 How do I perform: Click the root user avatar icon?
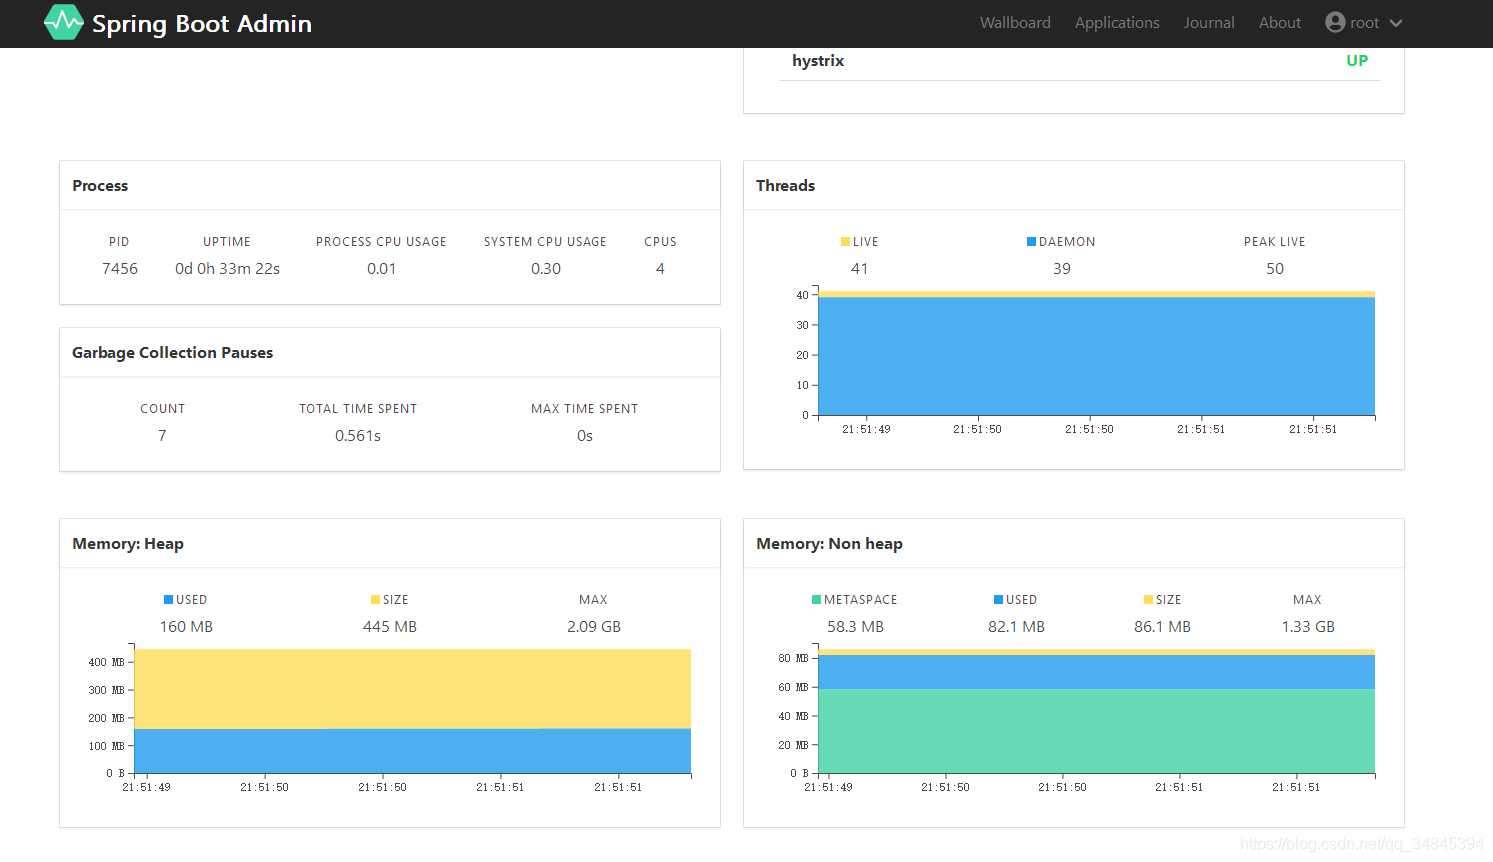click(1335, 22)
